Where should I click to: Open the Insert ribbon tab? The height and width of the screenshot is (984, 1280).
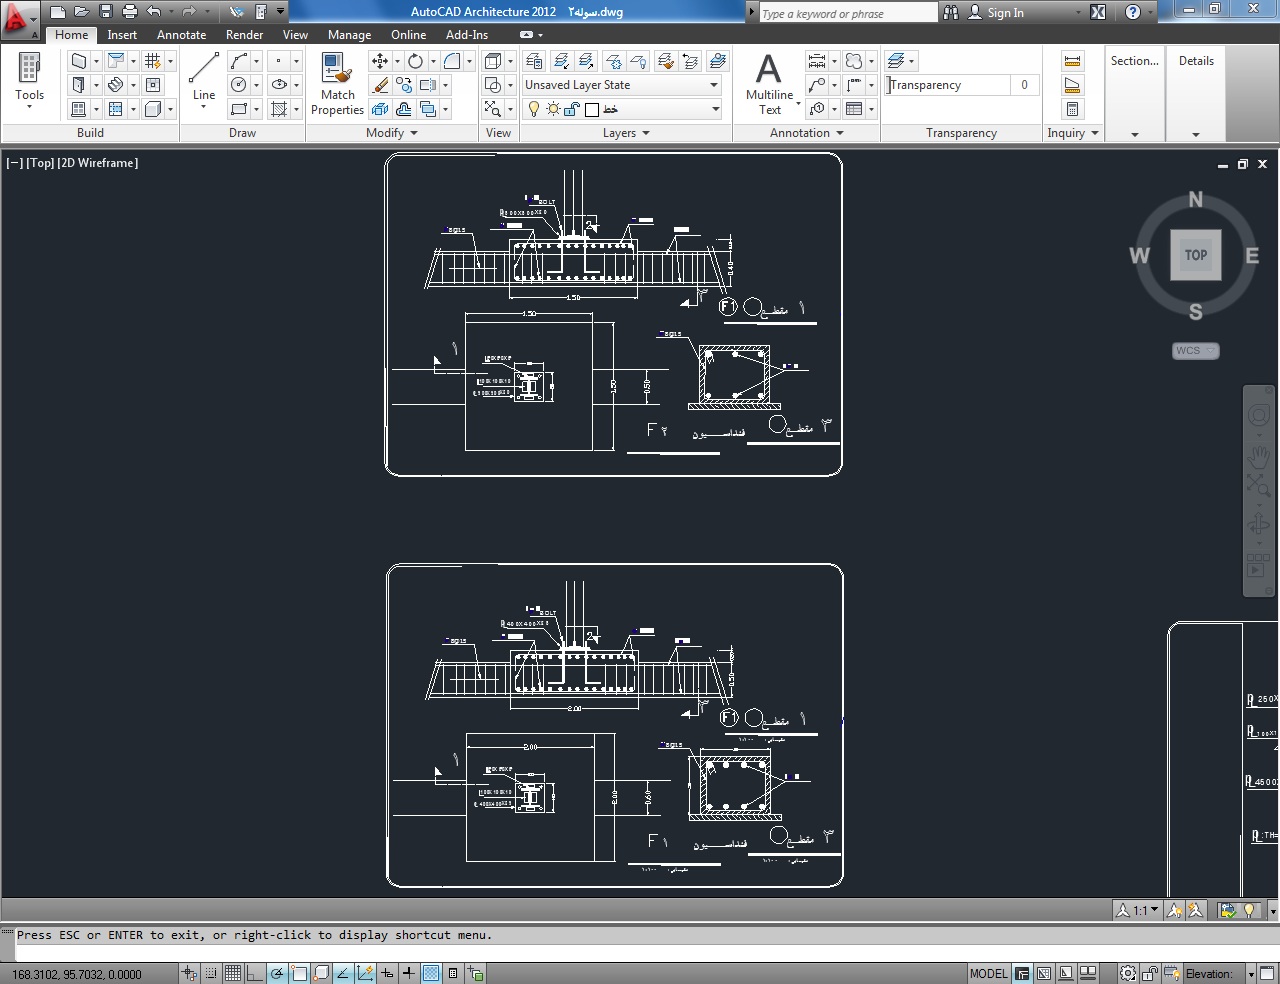pos(122,35)
